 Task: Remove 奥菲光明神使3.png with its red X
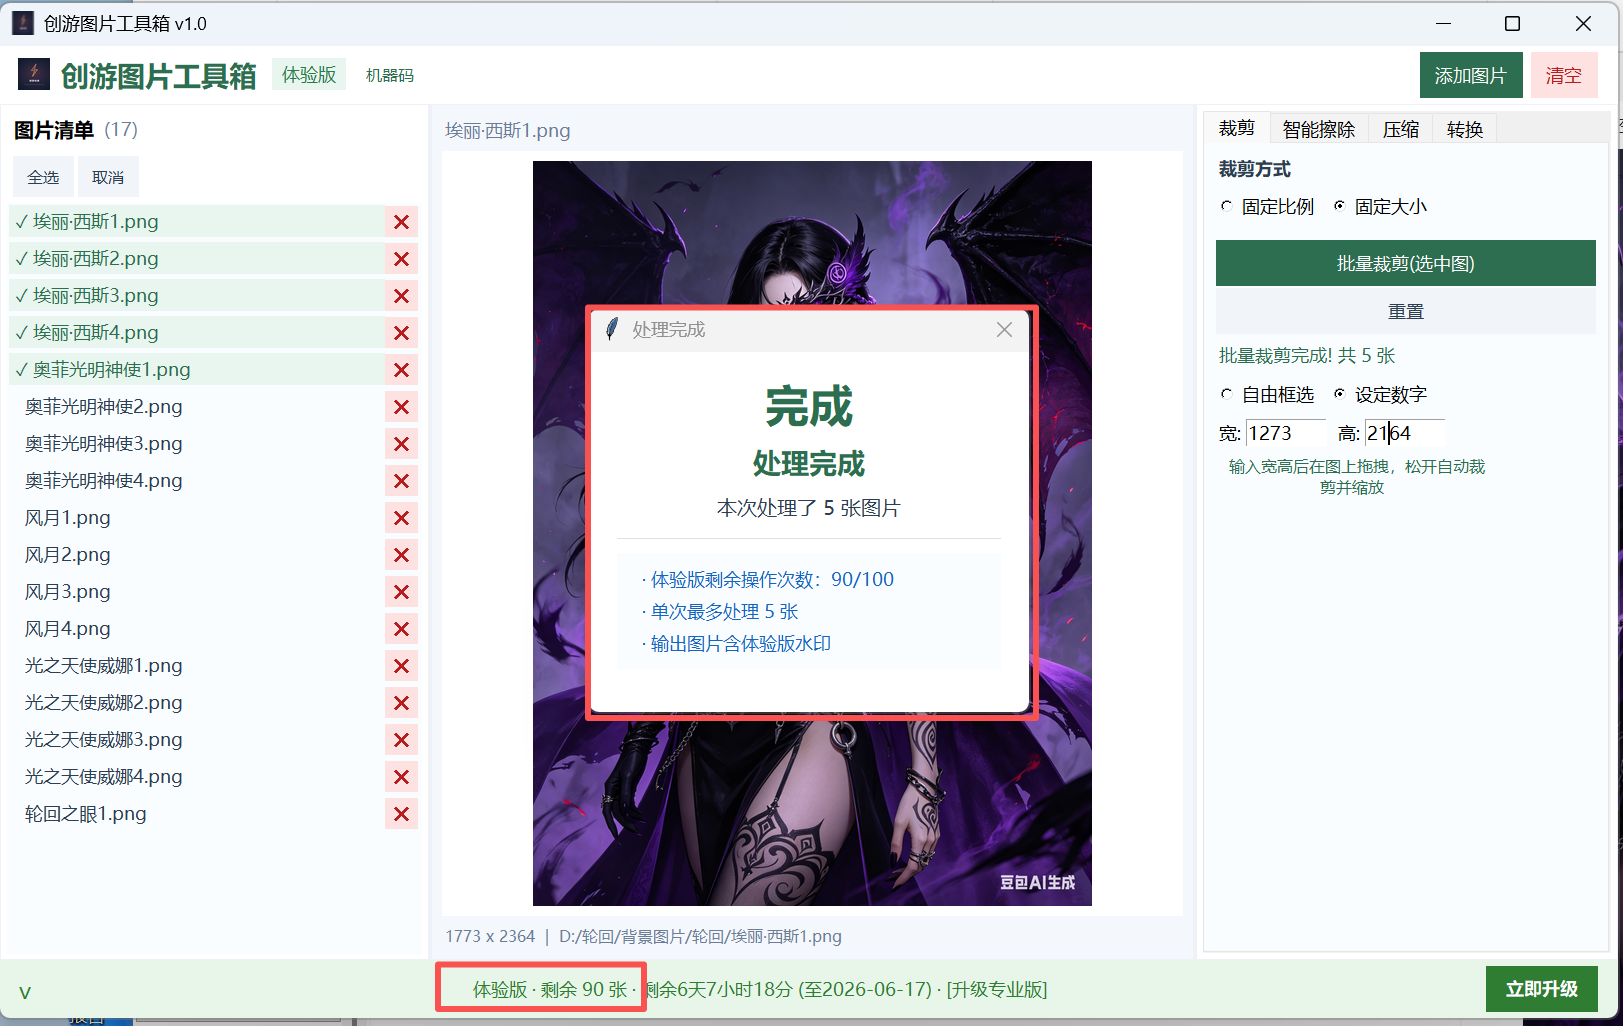[x=401, y=444]
